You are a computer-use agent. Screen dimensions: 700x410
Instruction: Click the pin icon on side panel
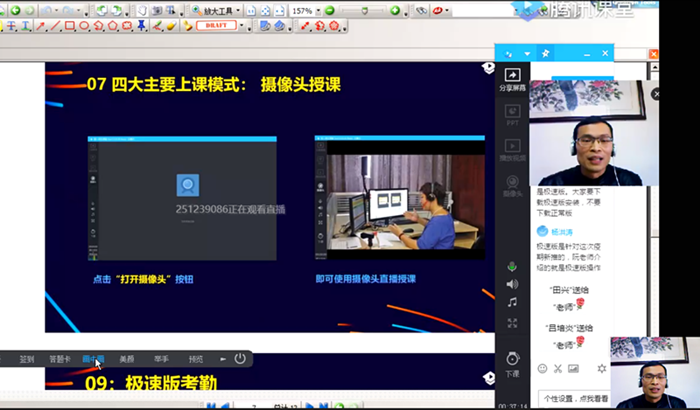546,53
